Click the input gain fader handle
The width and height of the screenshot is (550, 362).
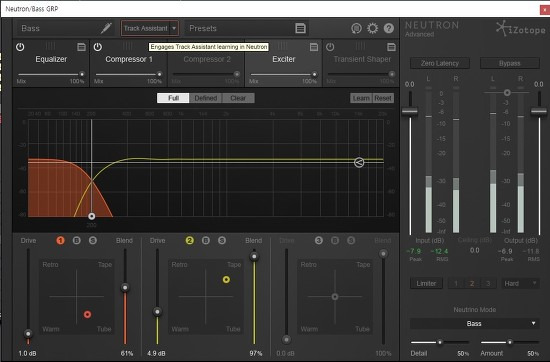pyautogui.click(x=410, y=112)
